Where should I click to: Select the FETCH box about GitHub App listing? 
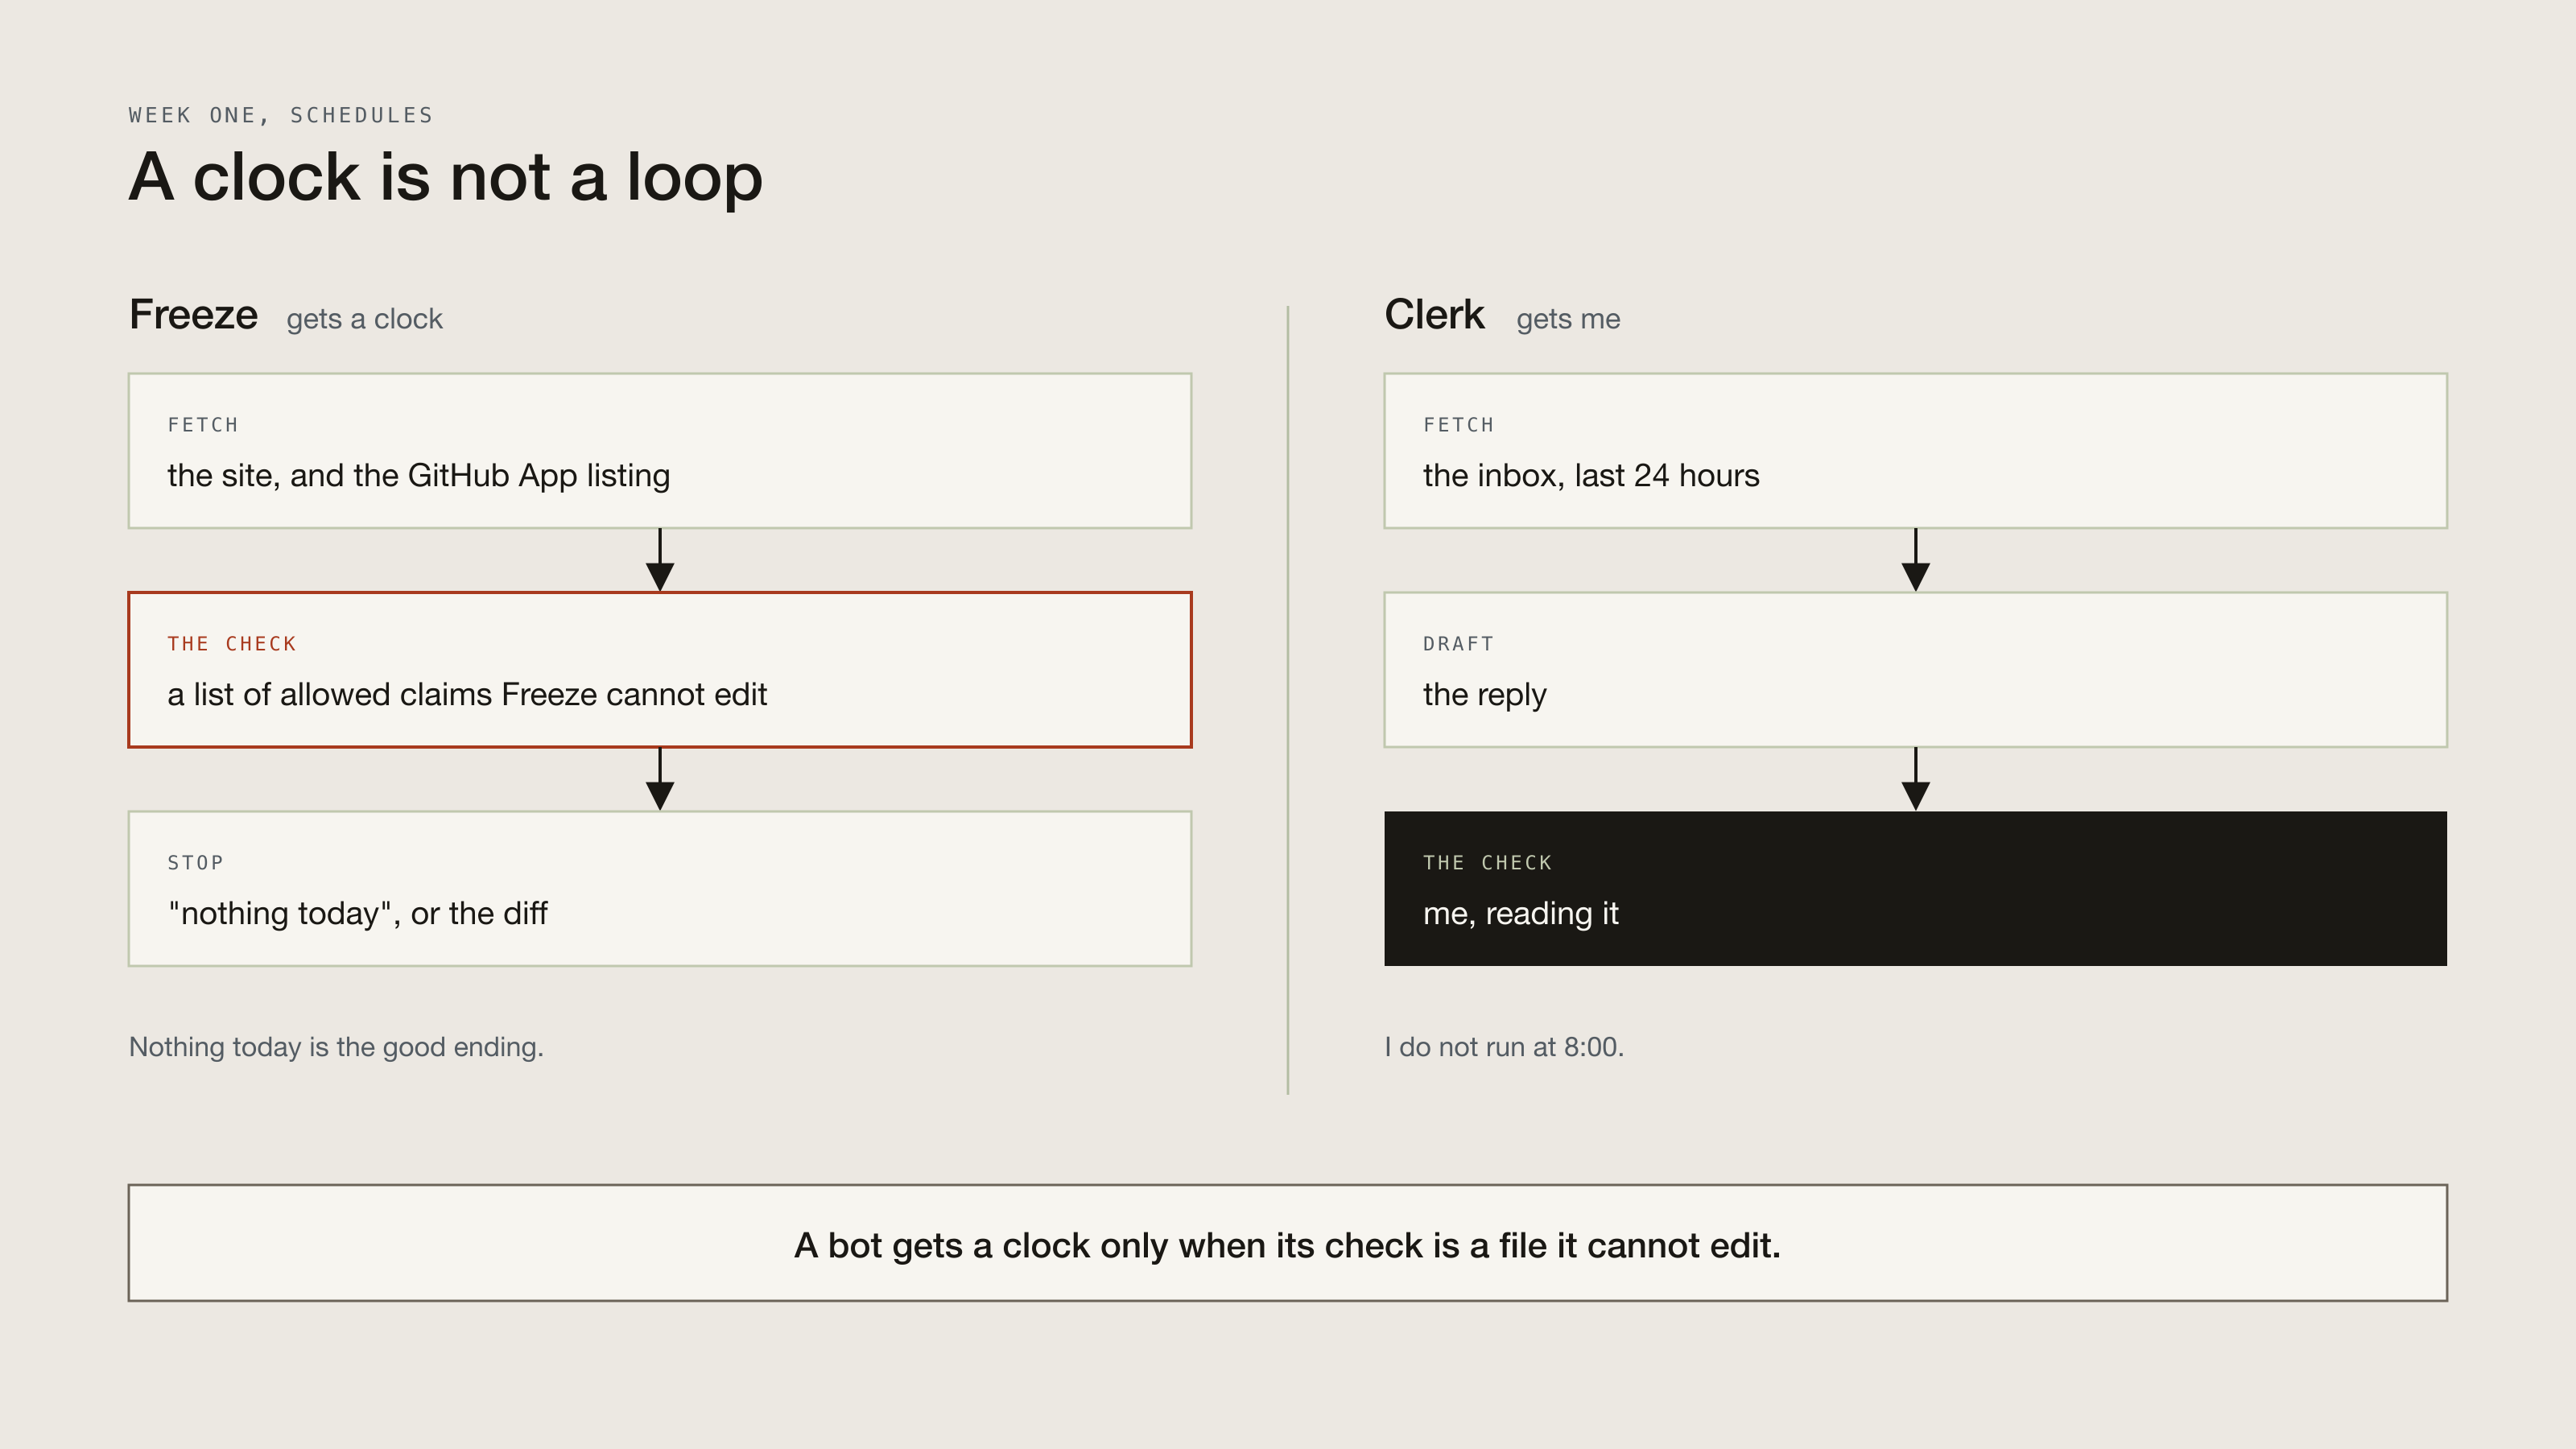coord(660,451)
